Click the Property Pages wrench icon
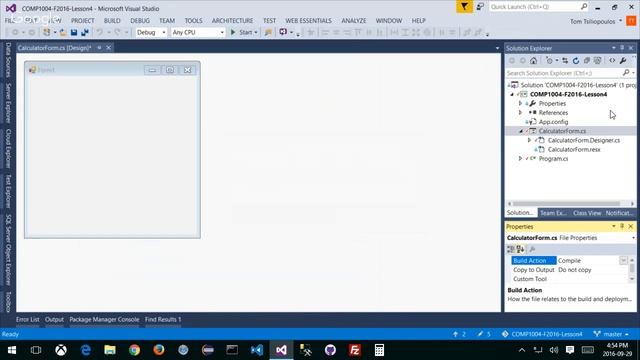 (x=532, y=249)
